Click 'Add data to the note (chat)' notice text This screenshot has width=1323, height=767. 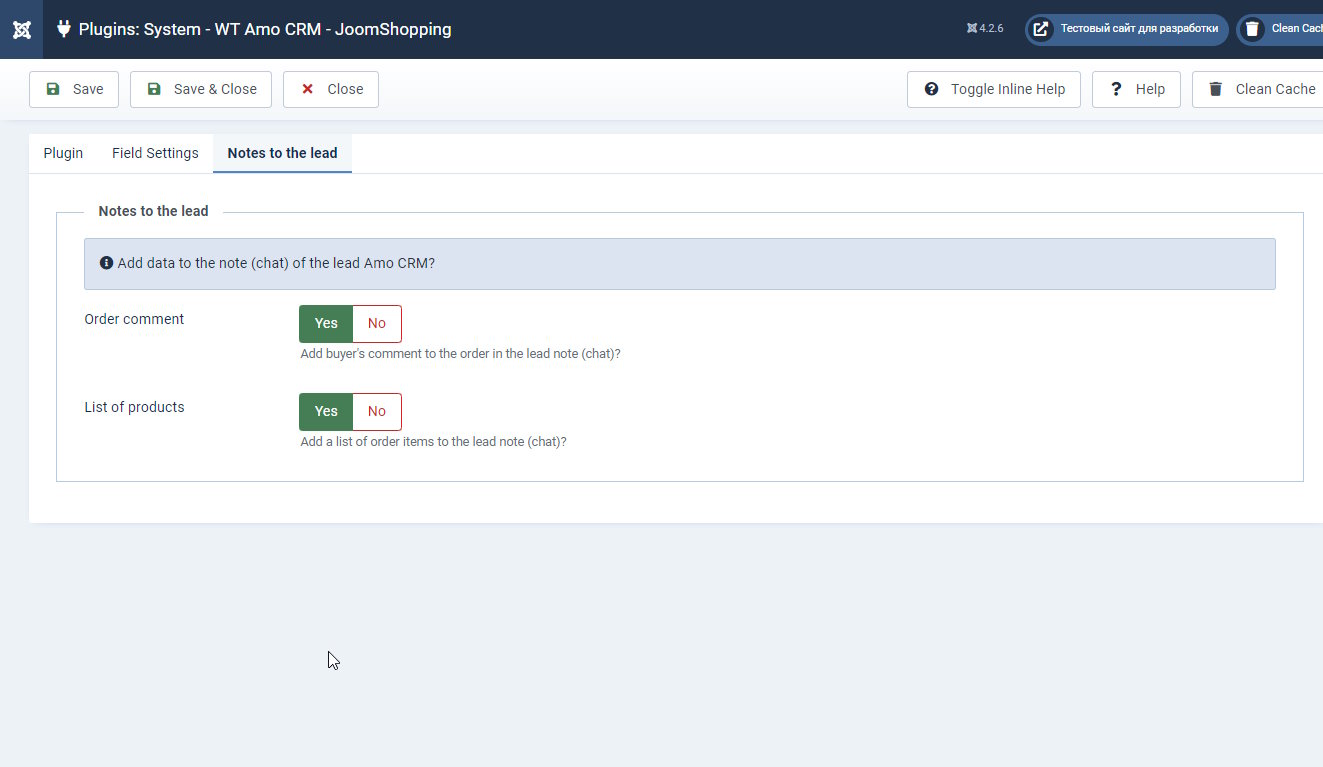tap(276, 263)
